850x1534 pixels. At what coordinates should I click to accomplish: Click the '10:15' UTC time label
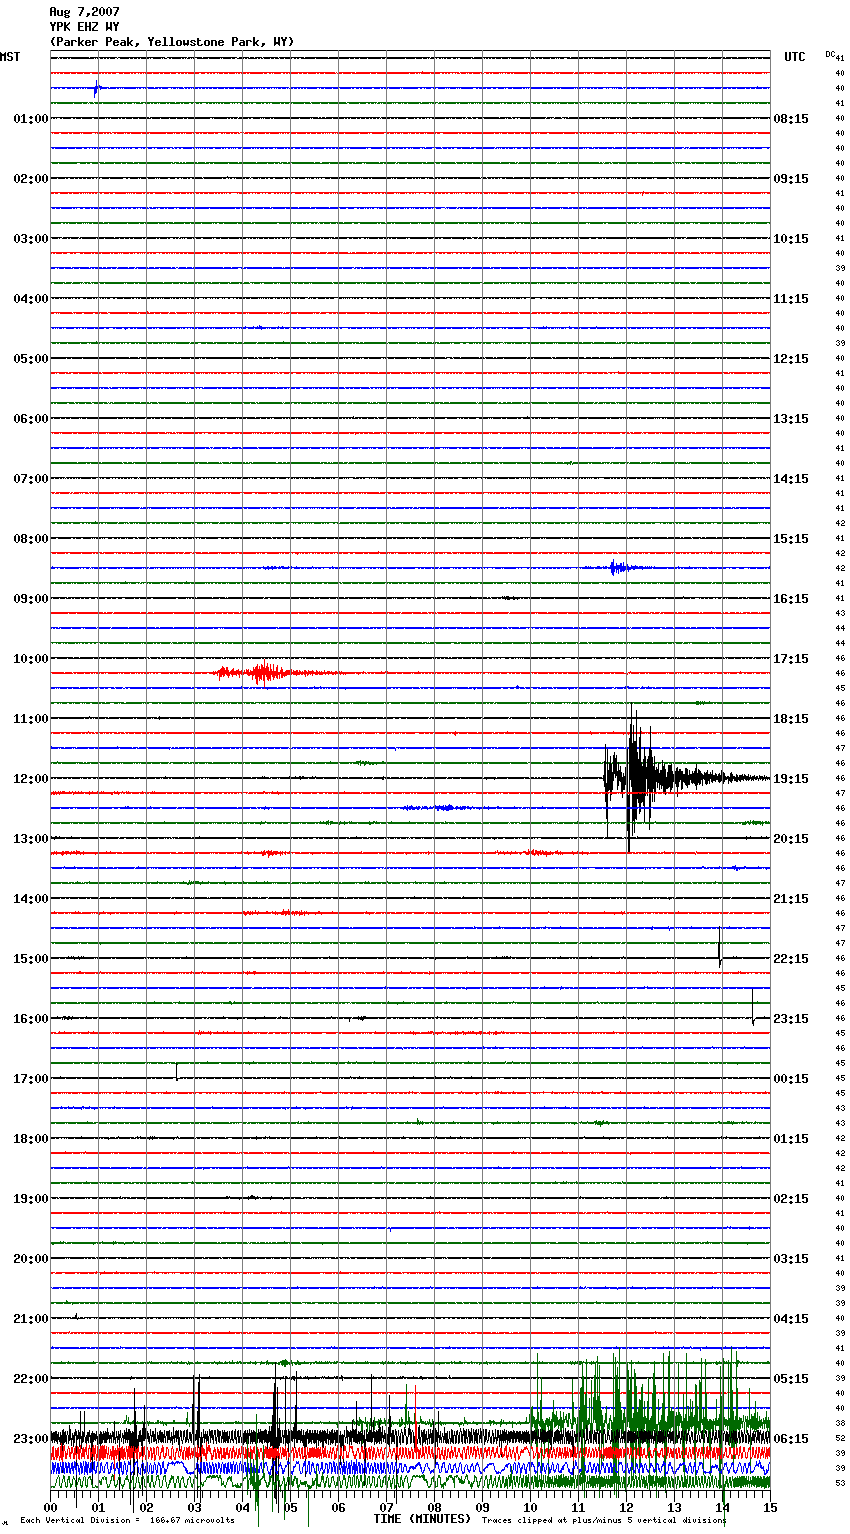pyautogui.click(x=791, y=239)
